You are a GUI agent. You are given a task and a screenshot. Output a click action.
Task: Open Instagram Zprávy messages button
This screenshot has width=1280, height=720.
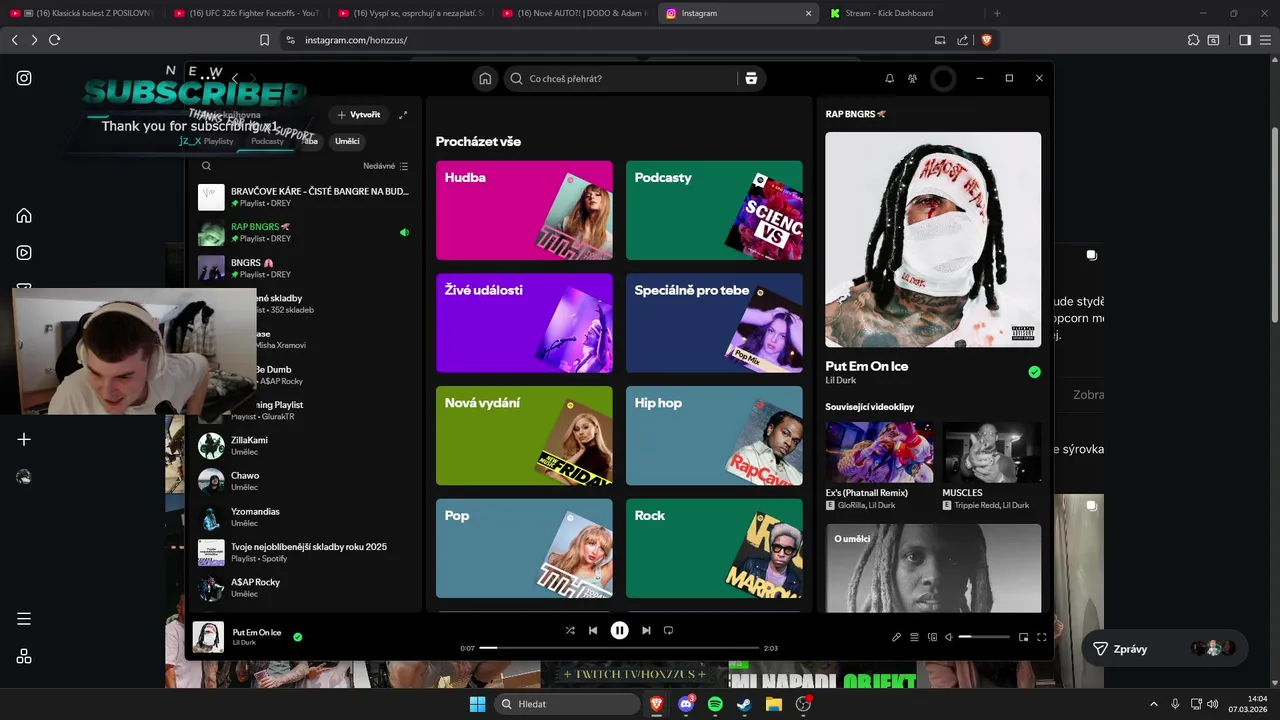click(1165, 648)
